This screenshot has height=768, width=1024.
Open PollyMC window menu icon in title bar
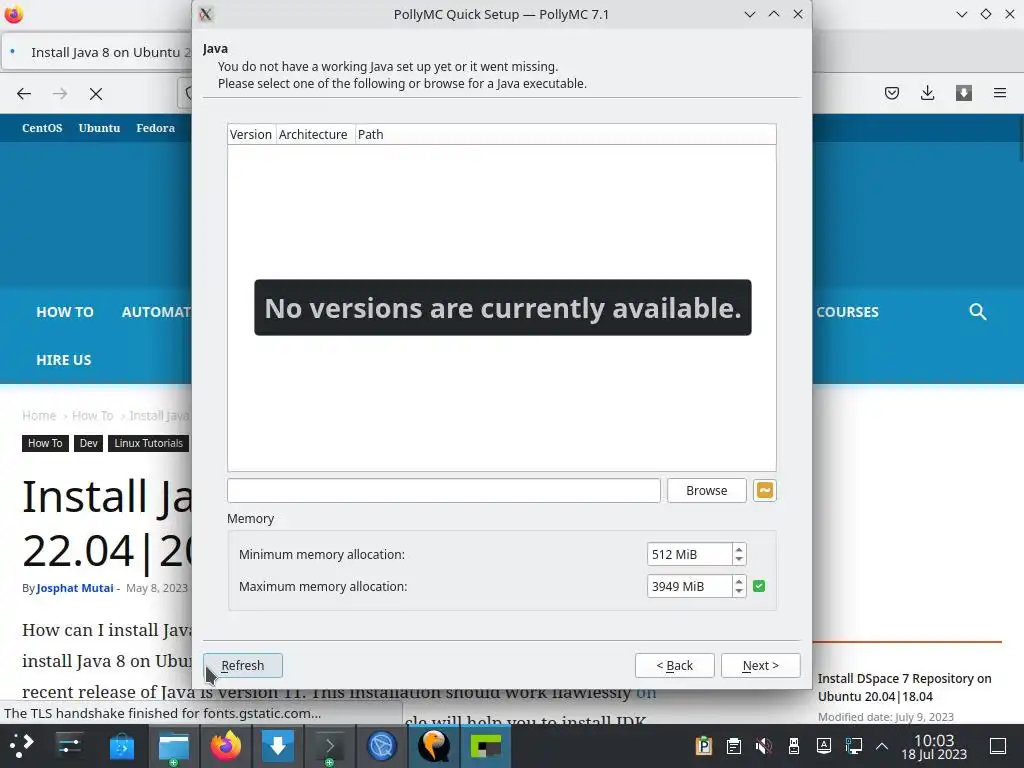tap(206, 14)
